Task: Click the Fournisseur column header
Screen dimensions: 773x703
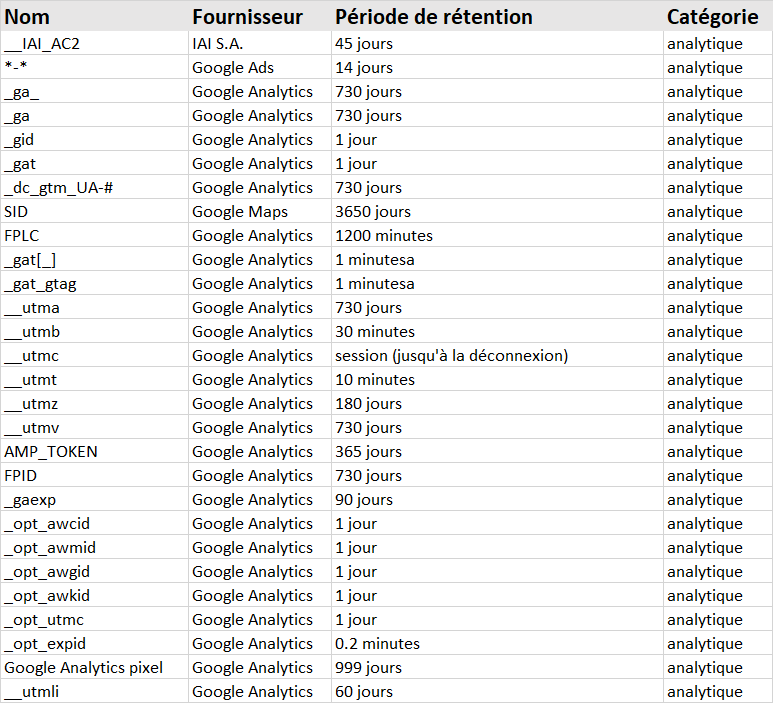Action: (x=247, y=17)
